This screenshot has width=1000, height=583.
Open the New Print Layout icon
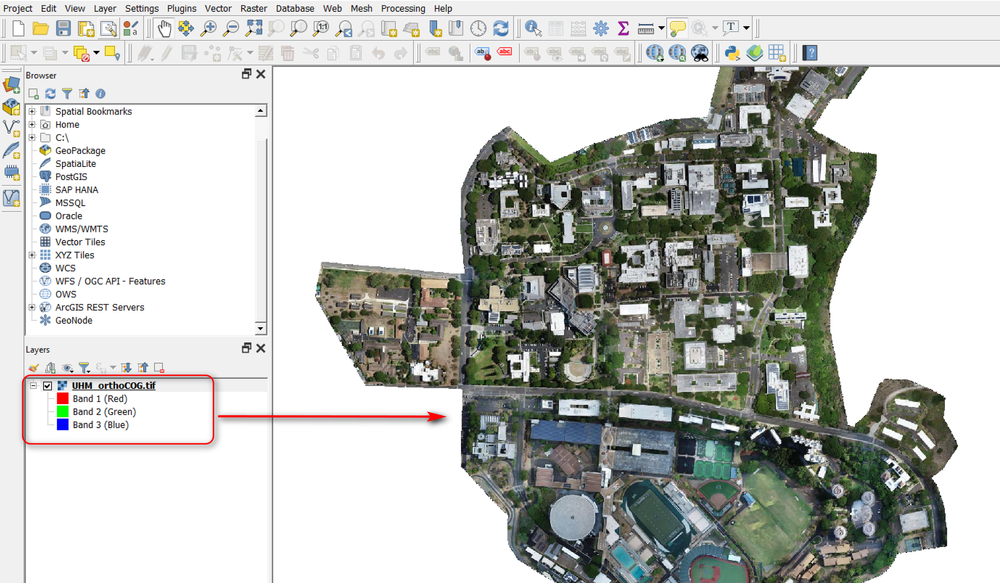(85, 29)
